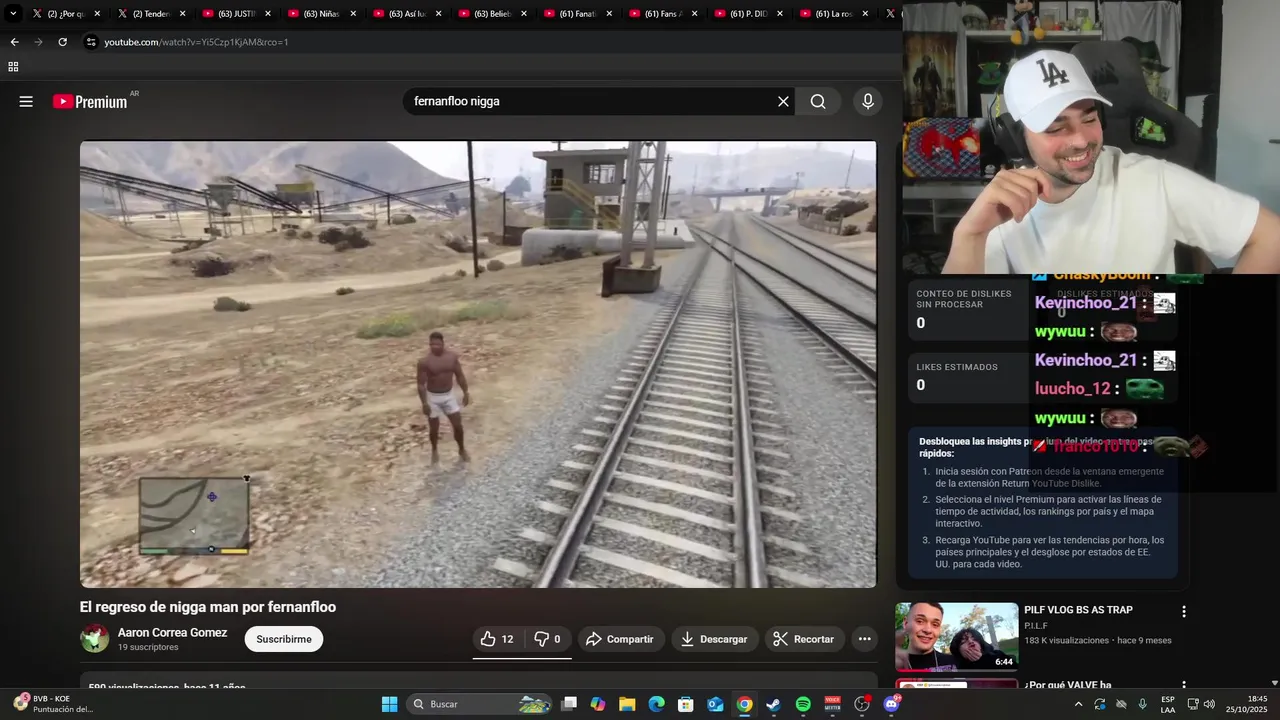
Task: Click the Windows taskbar Buscar search box
Action: click(x=480, y=704)
